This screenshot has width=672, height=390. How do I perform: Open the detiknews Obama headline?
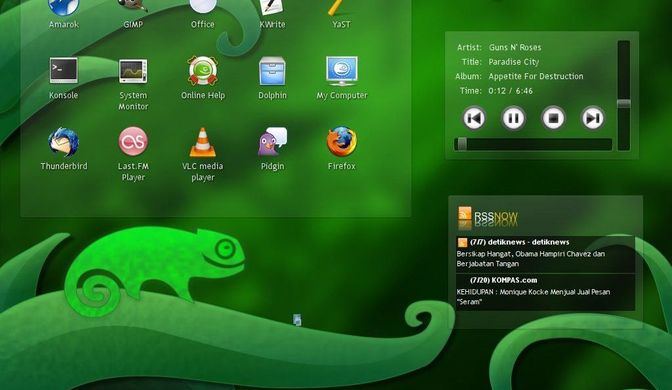(x=531, y=258)
